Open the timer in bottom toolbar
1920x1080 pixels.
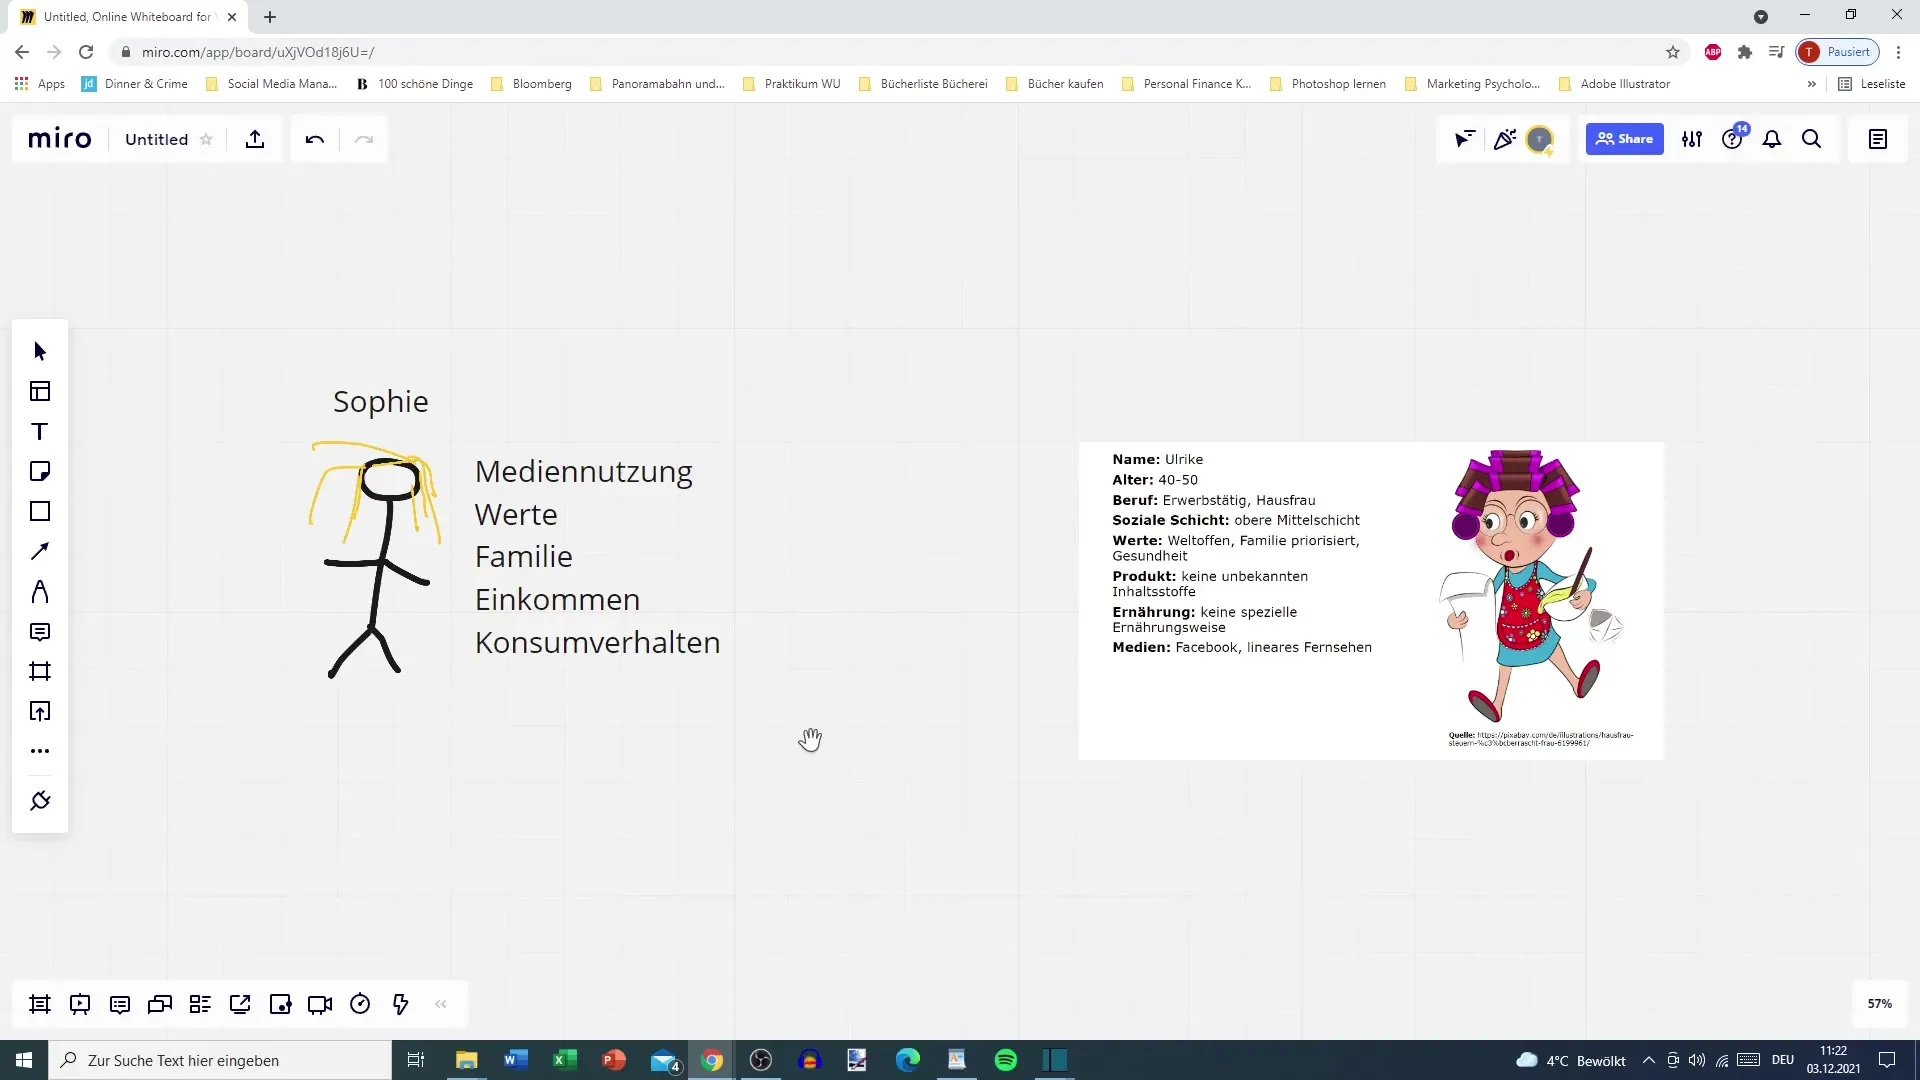[x=360, y=1004]
